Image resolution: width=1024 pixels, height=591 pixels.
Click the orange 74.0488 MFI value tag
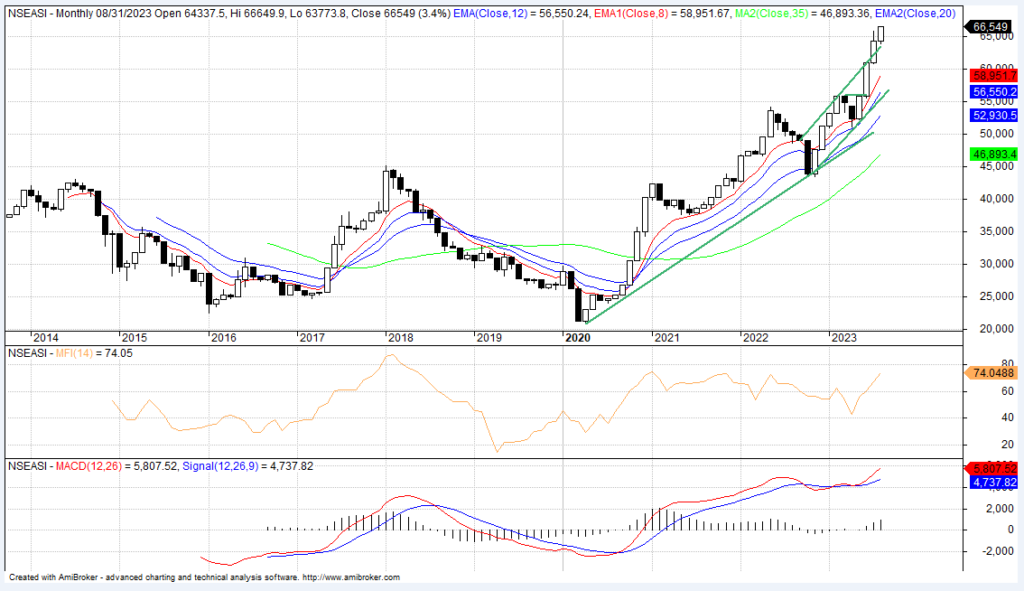click(x=991, y=372)
